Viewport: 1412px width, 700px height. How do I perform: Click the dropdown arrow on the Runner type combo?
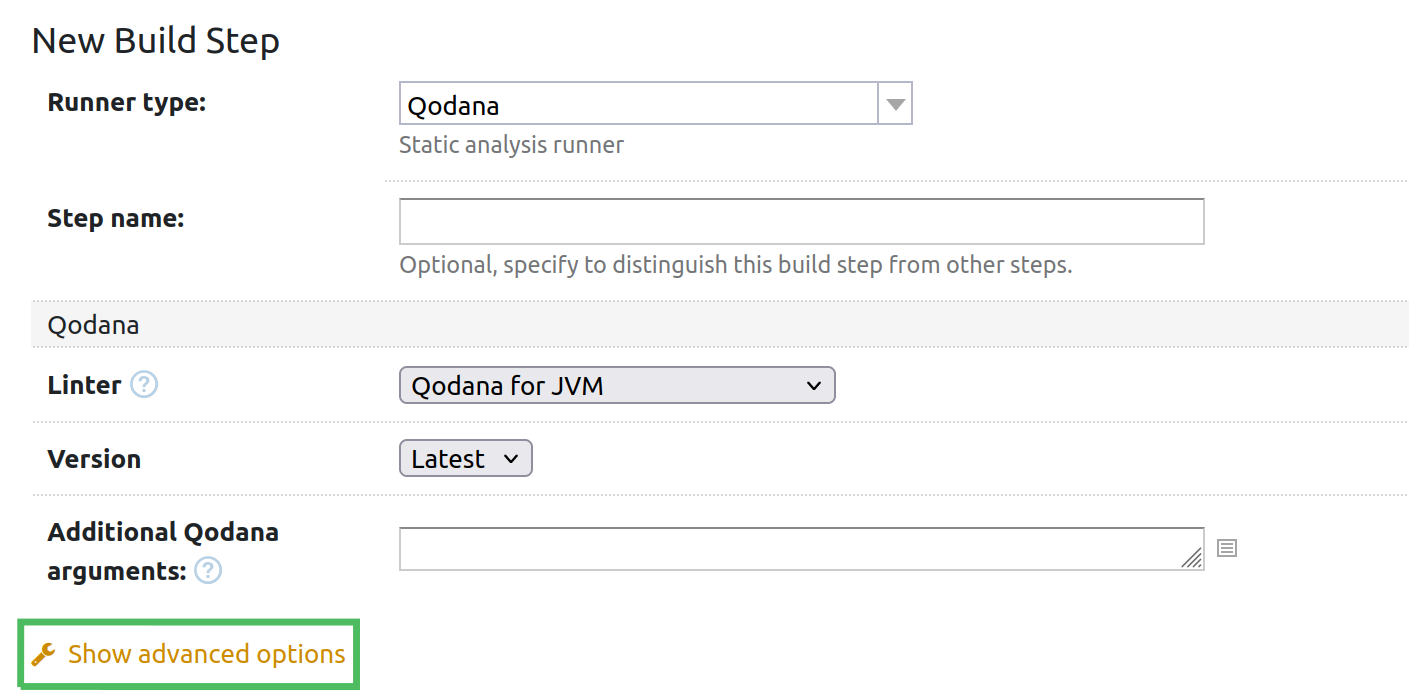tap(895, 103)
